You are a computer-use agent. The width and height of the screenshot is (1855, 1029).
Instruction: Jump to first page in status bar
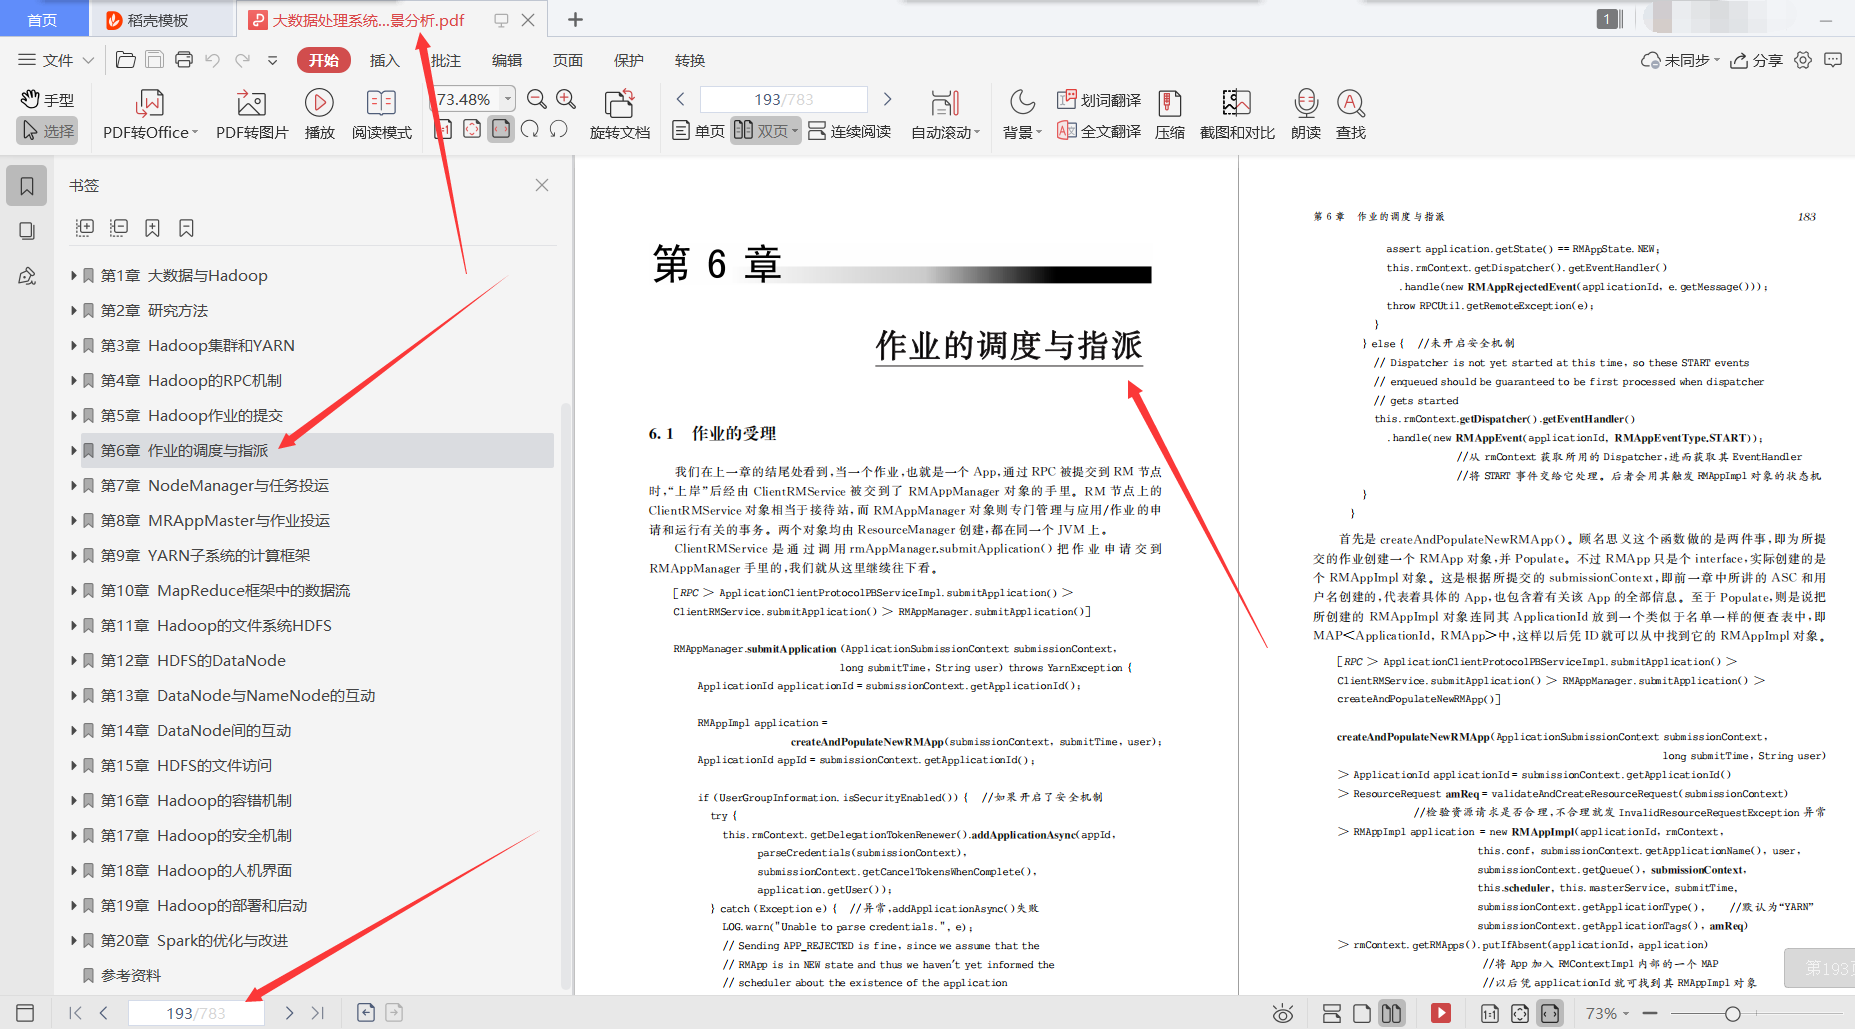(76, 1013)
